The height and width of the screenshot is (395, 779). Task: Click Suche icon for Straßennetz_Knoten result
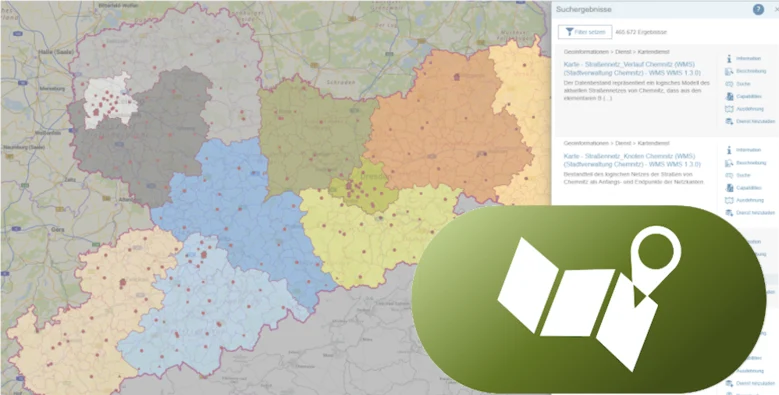click(x=738, y=175)
